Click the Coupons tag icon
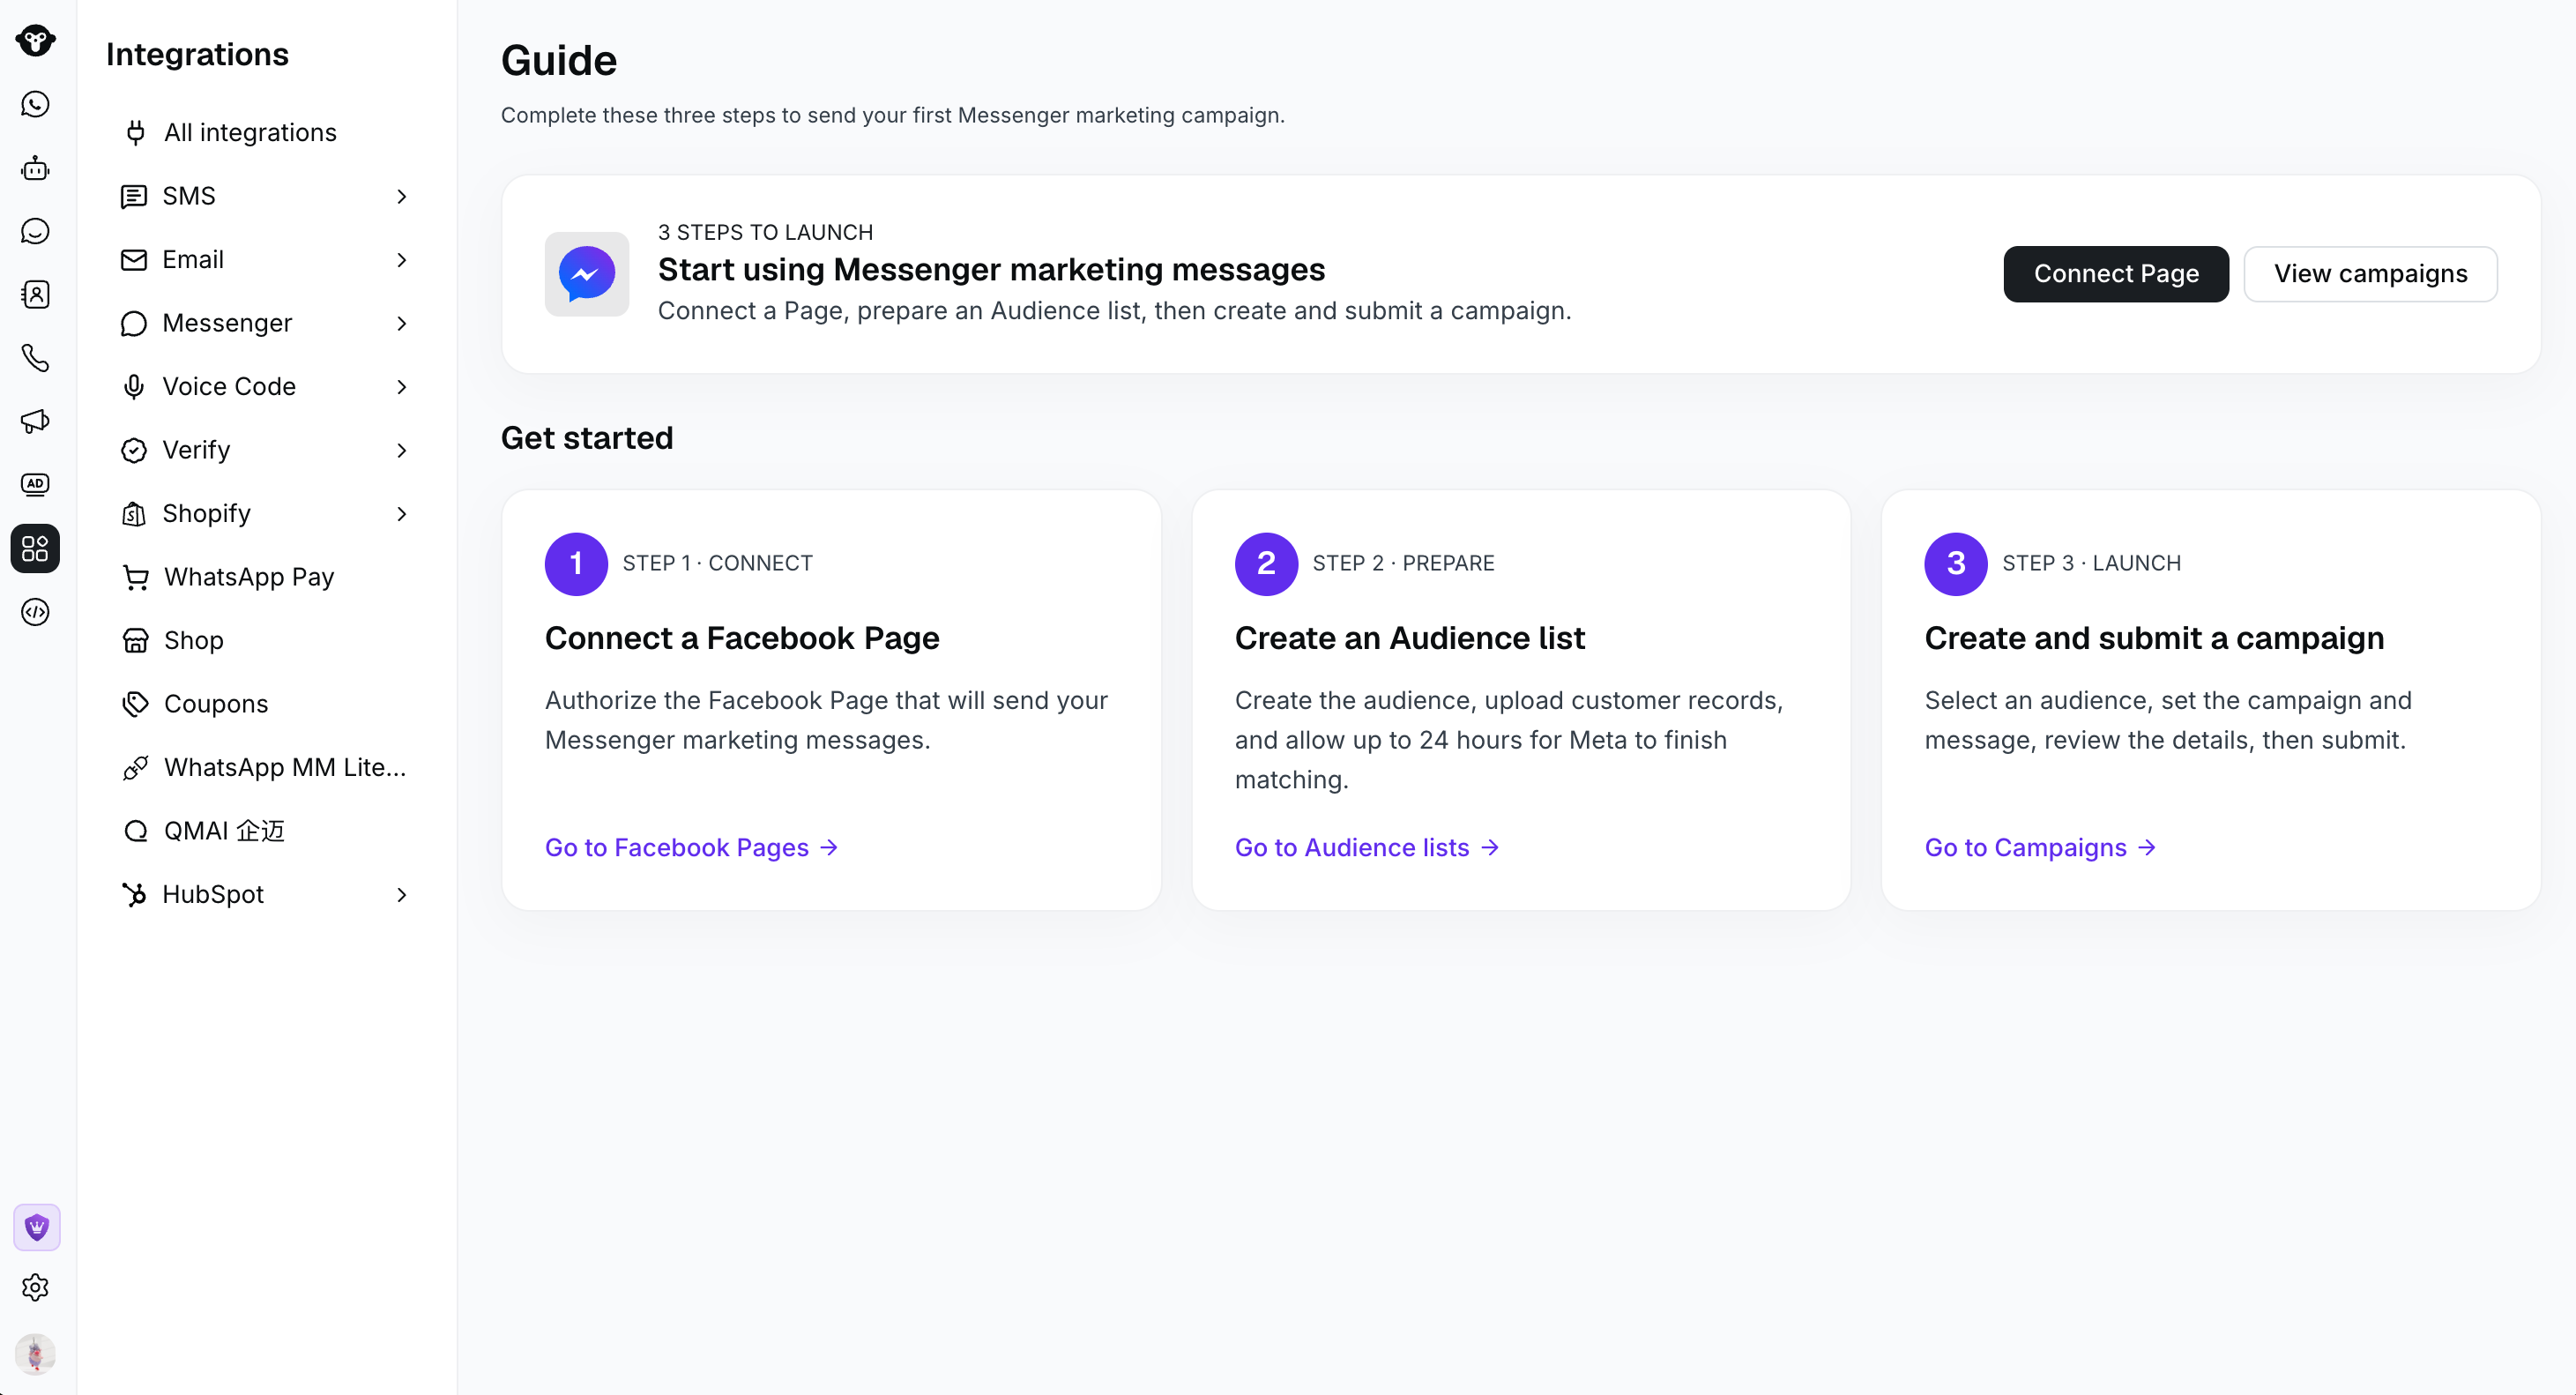Viewport: 2576px width, 1395px height. pos(135,704)
